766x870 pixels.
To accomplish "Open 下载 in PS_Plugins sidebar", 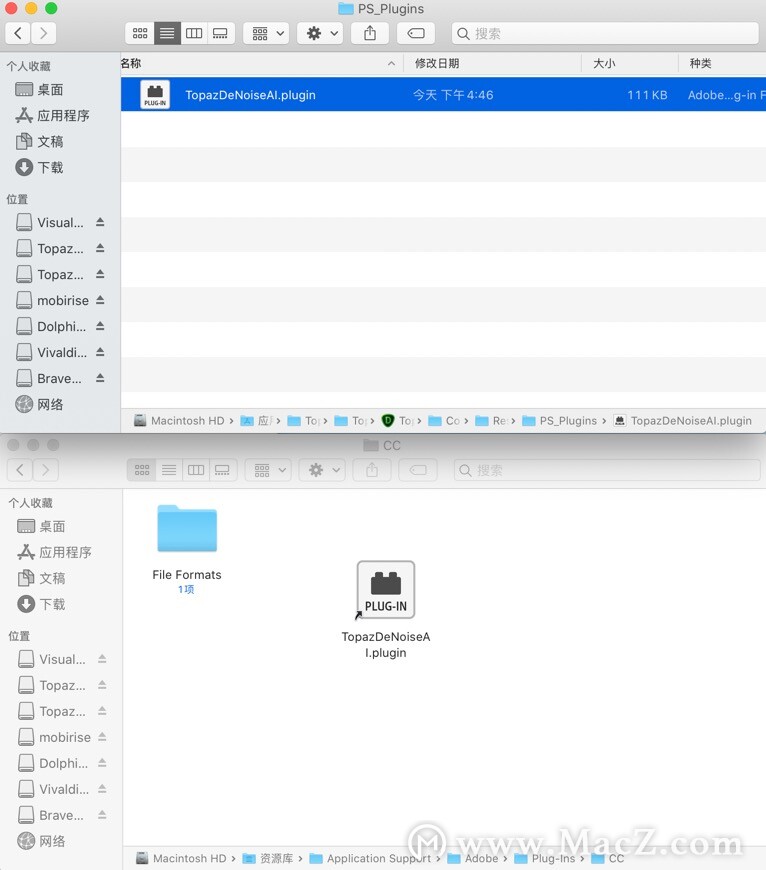I will 39,167.
